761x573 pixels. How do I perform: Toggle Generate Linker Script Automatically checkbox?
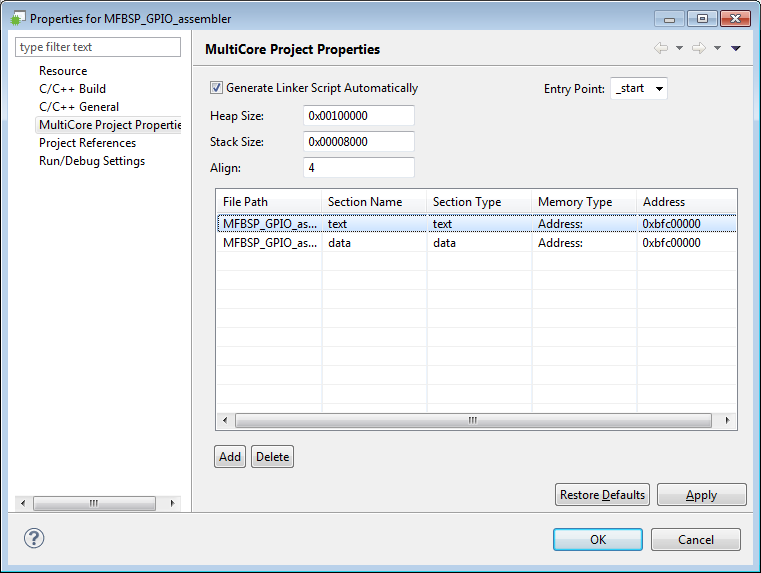point(217,88)
